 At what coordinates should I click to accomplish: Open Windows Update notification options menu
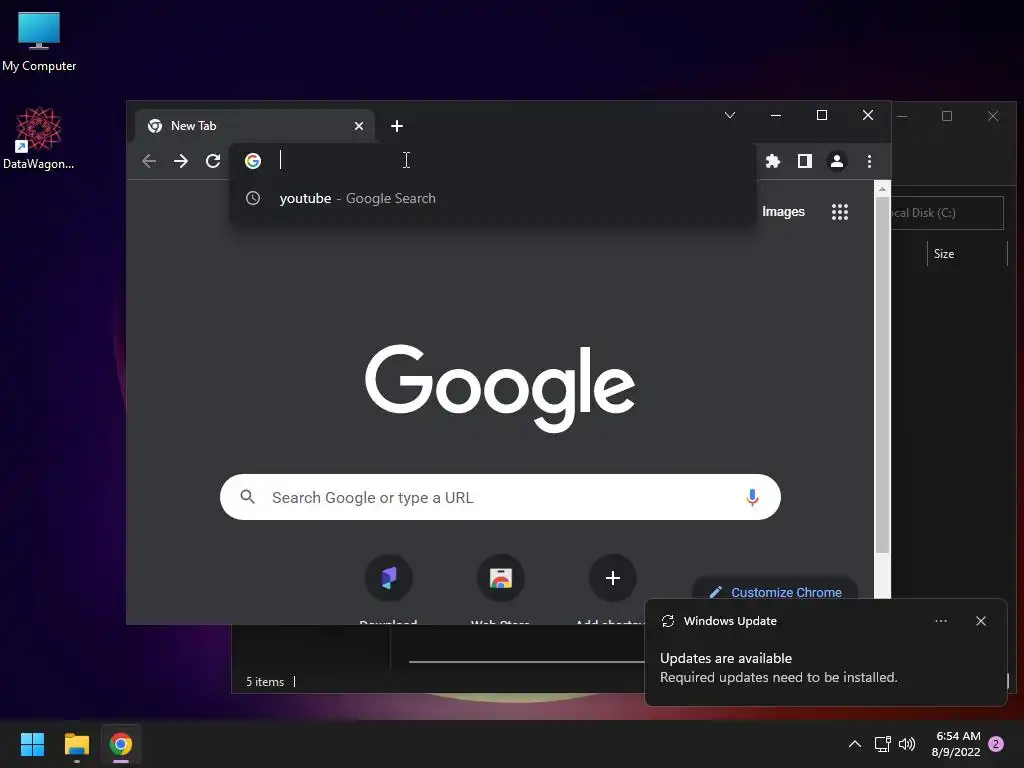point(940,621)
